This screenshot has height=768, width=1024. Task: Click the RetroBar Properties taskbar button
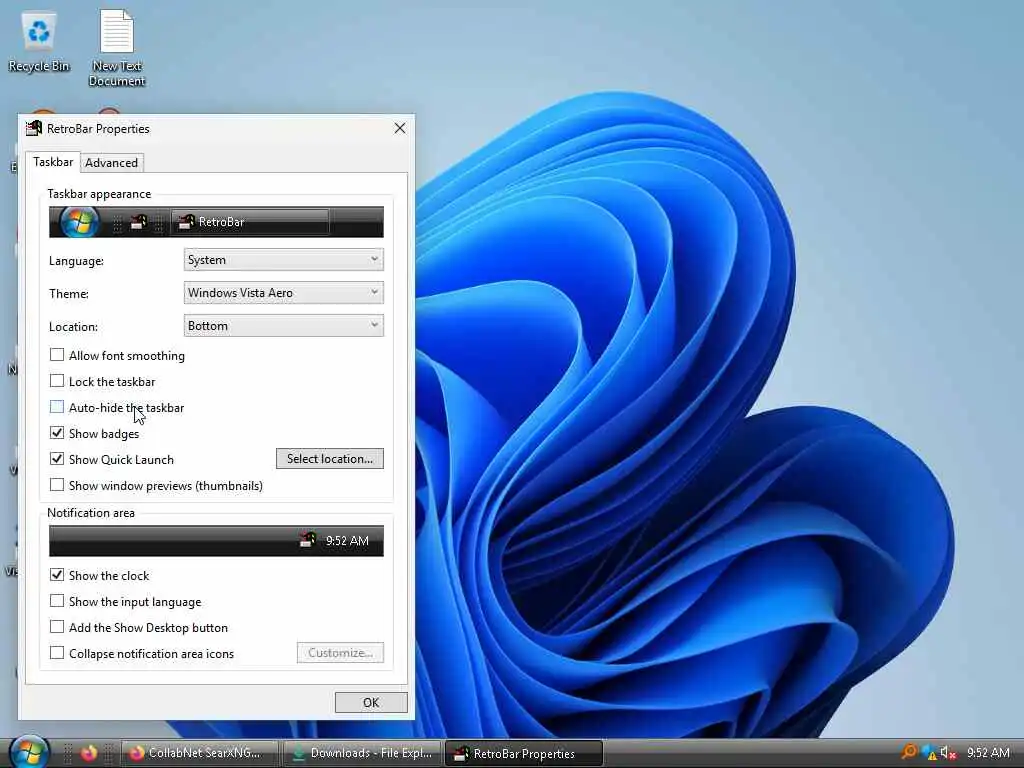[x=523, y=753]
